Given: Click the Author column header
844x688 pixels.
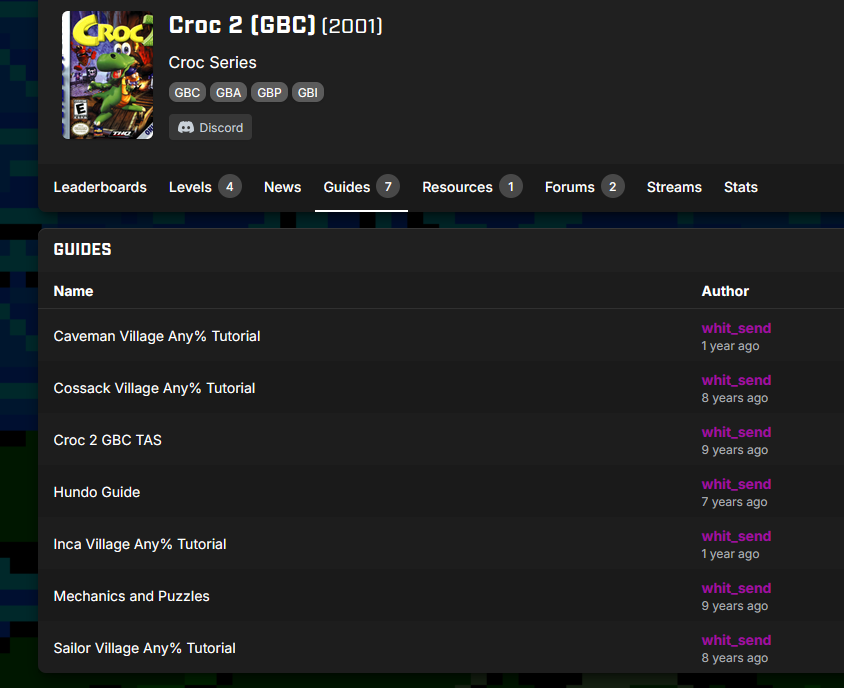Looking at the screenshot, I should (x=725, y=291).
